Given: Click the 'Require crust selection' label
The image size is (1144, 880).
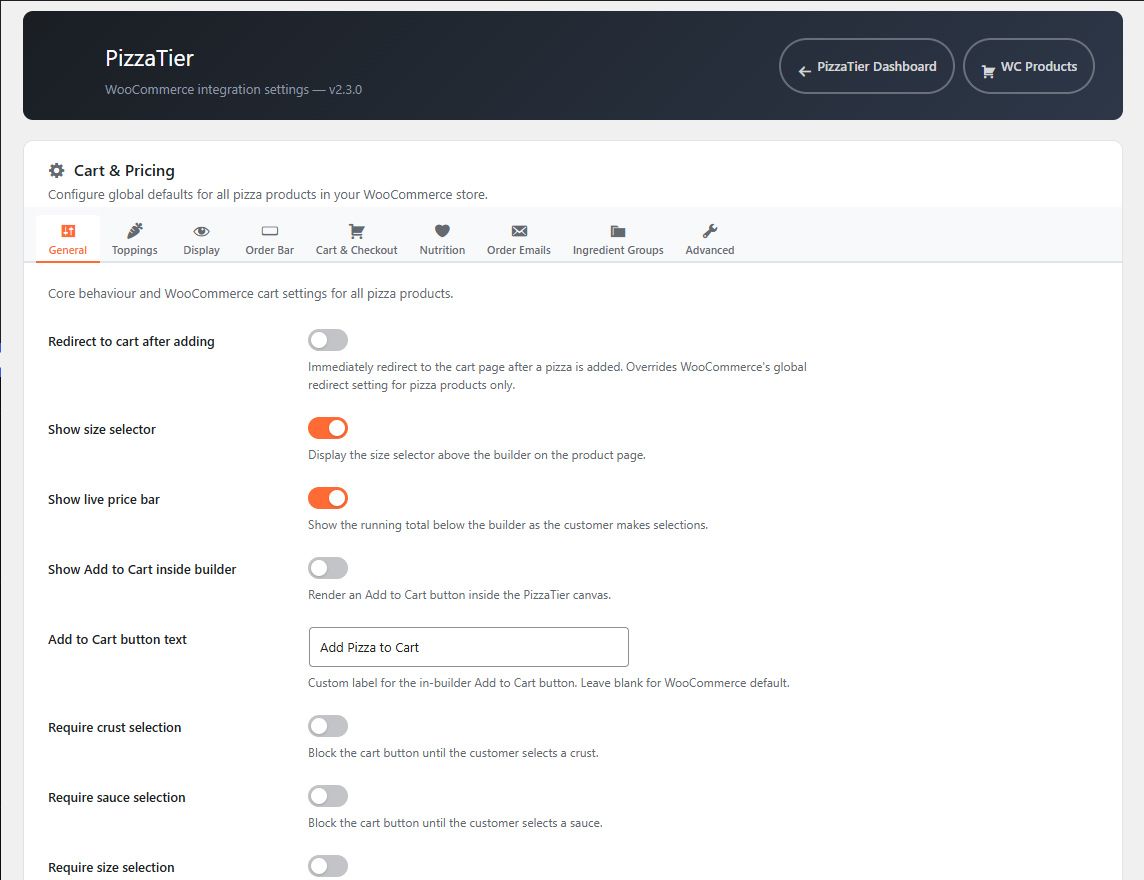Looking at the screenshot, I should tap(115, 727).
